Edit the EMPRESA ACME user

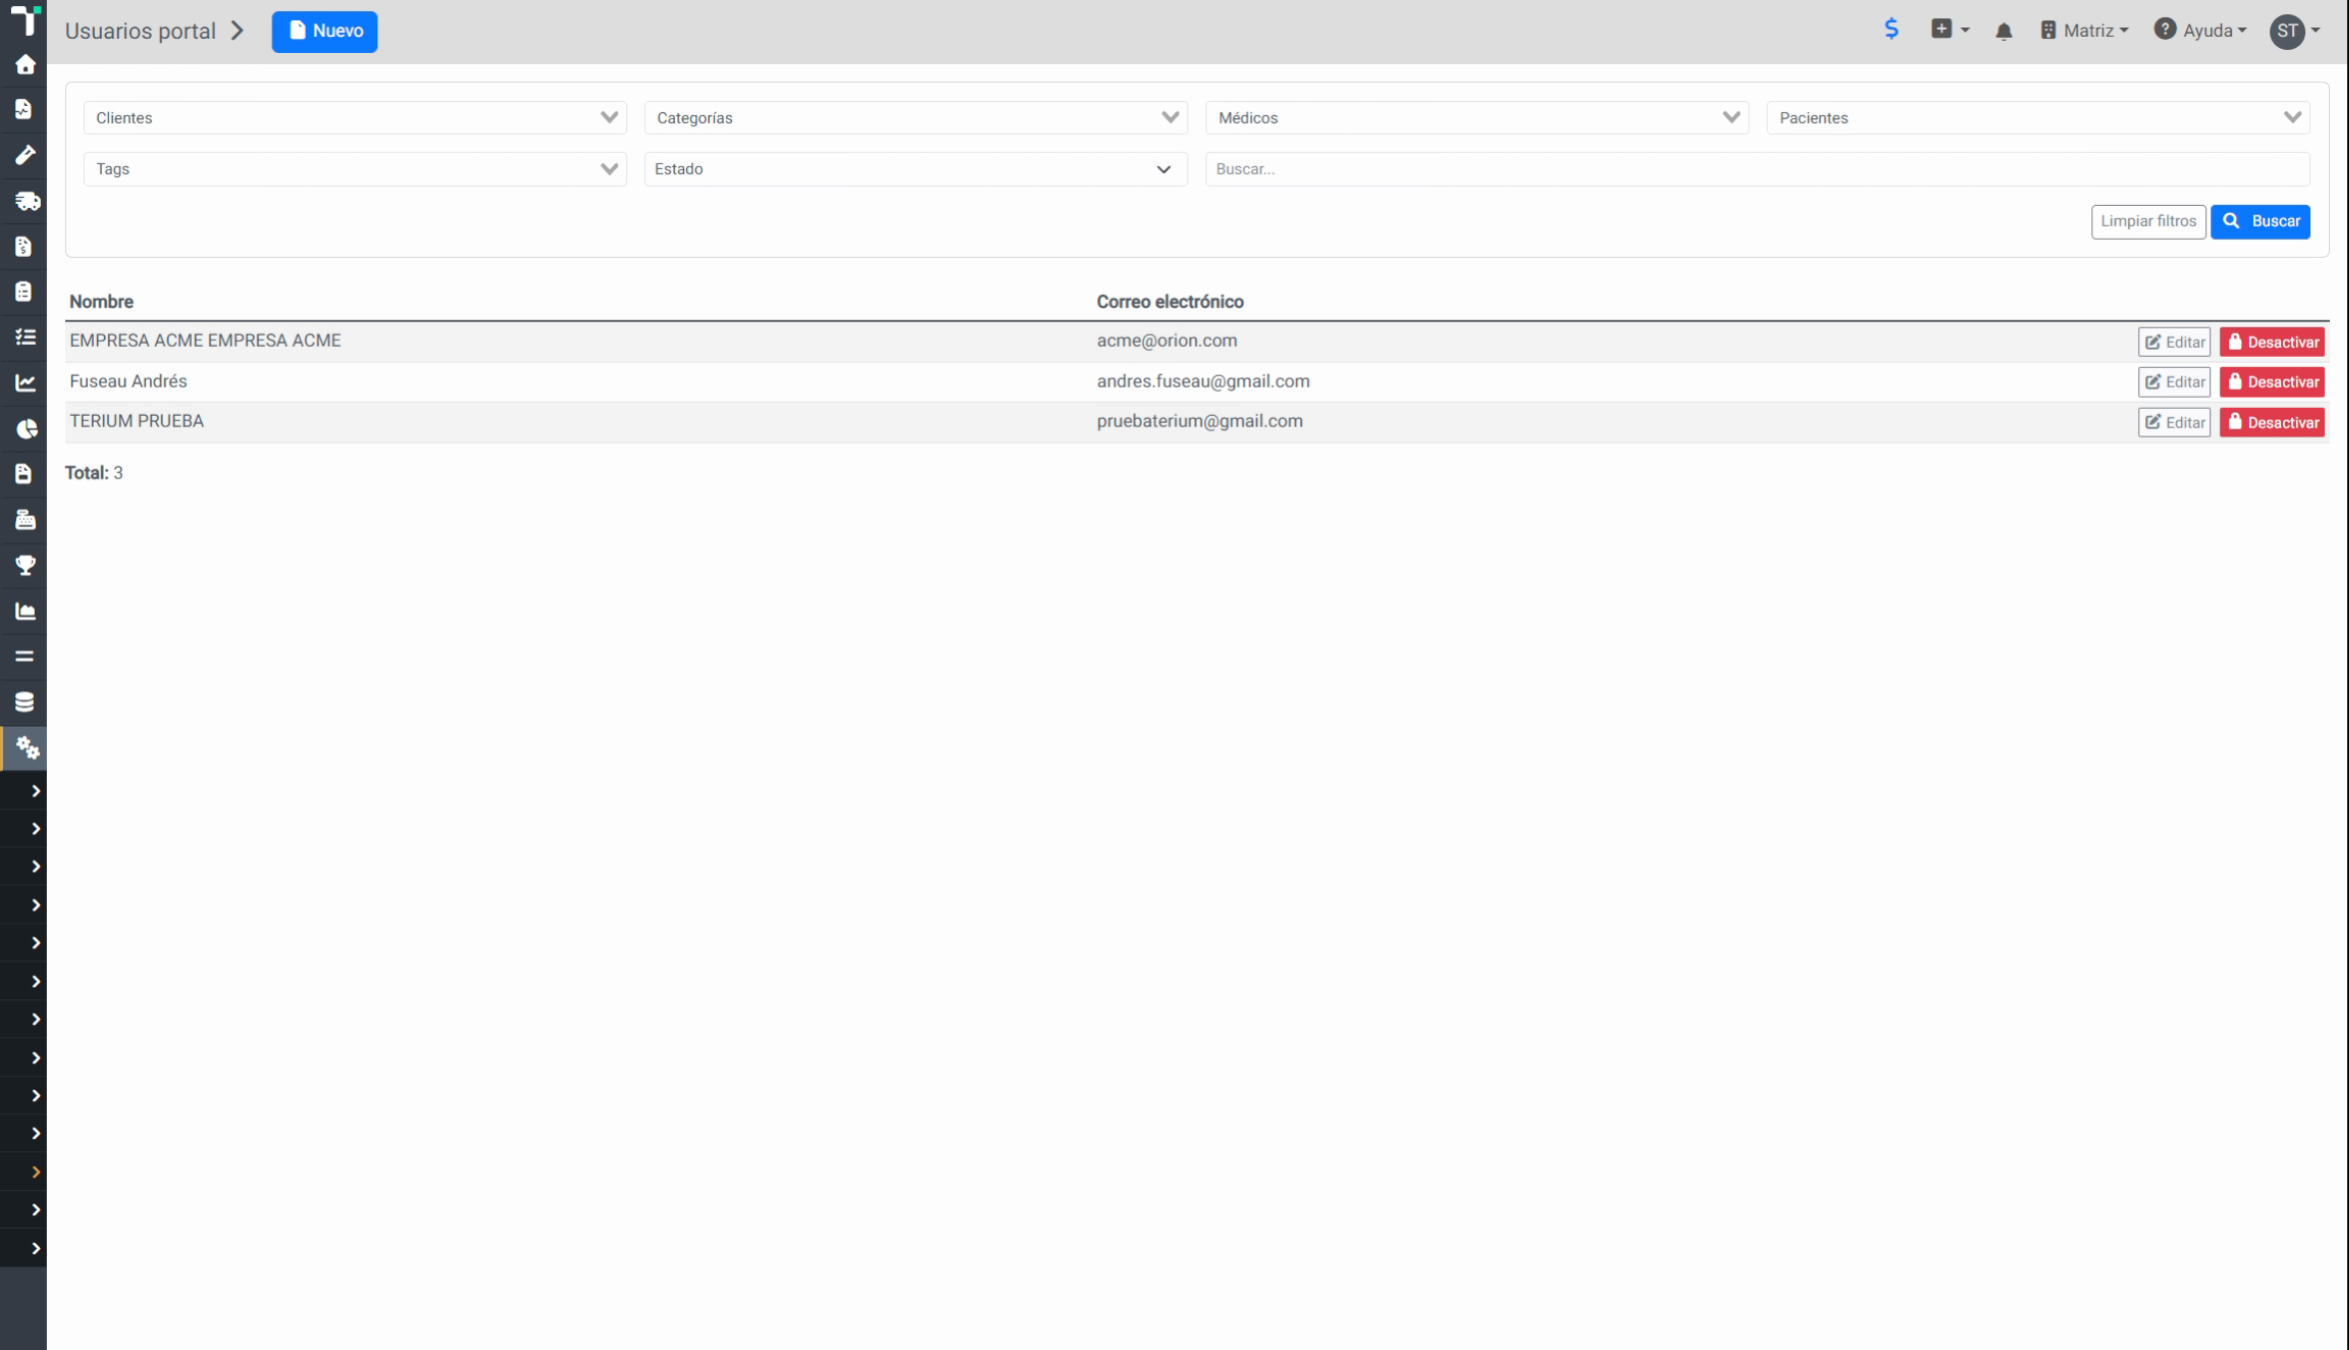2174,342
